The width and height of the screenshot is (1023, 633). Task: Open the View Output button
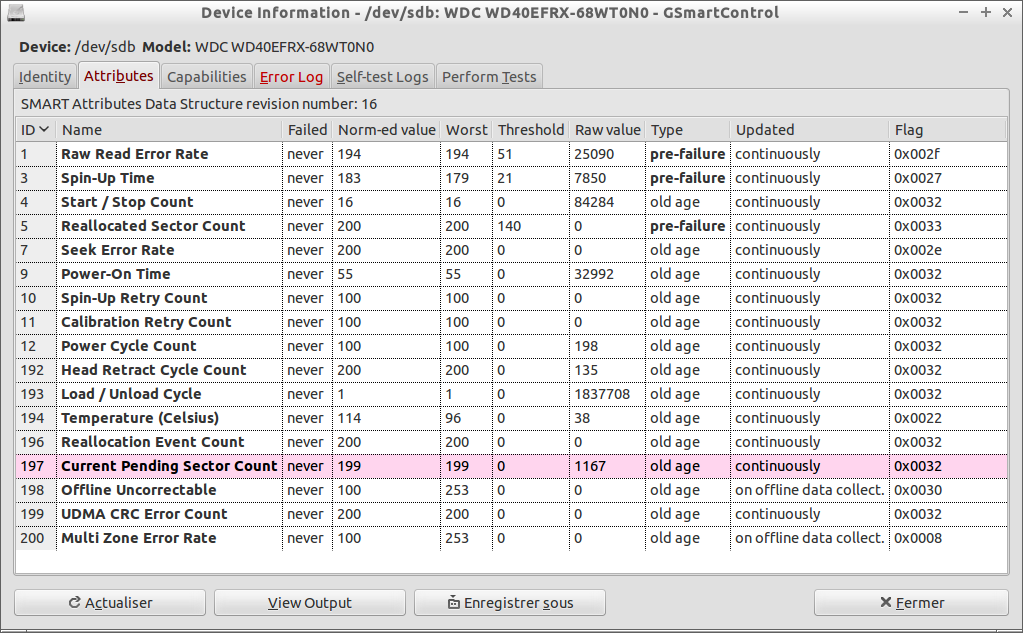click(x=310, y=602)
